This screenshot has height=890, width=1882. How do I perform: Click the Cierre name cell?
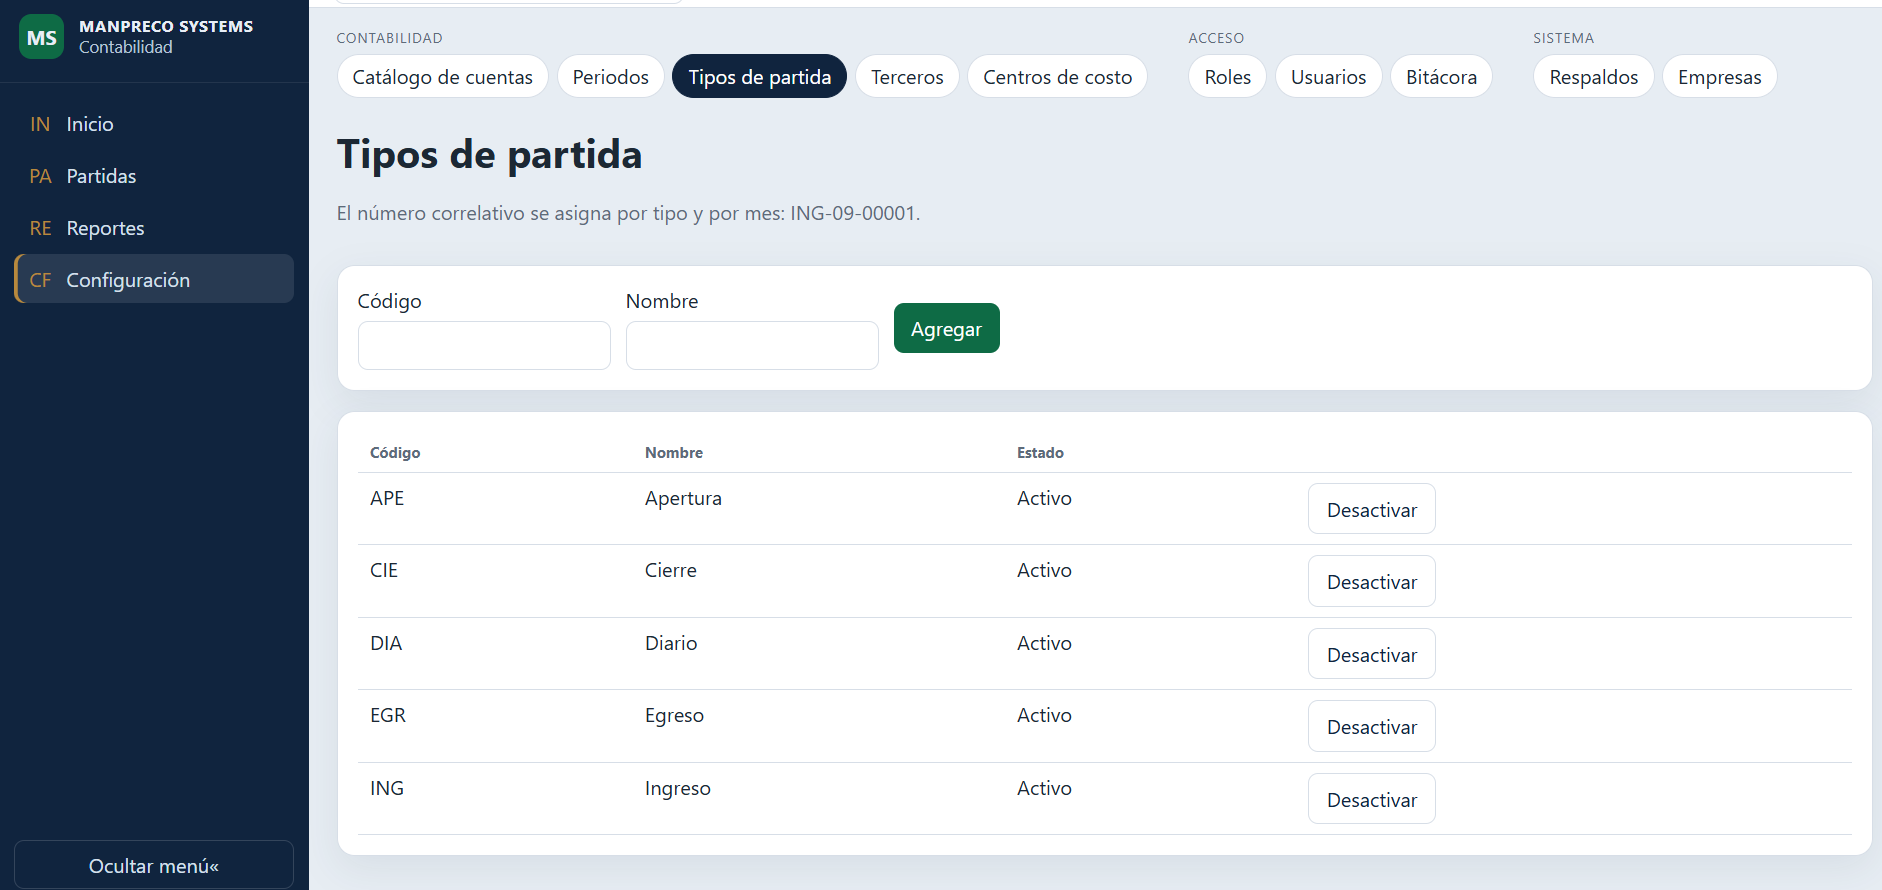click(671, 570)
